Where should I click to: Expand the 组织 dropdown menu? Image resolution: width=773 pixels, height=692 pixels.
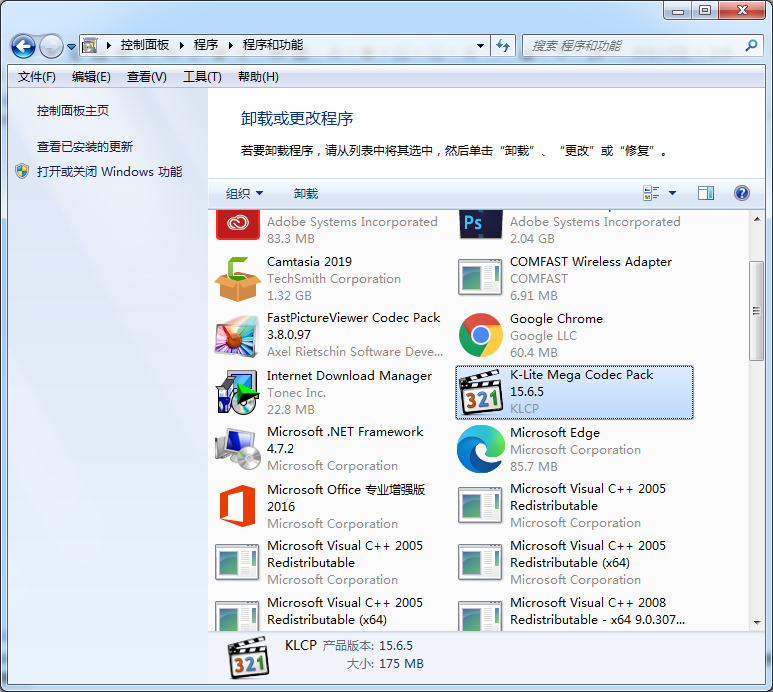[x=244, y=193]
